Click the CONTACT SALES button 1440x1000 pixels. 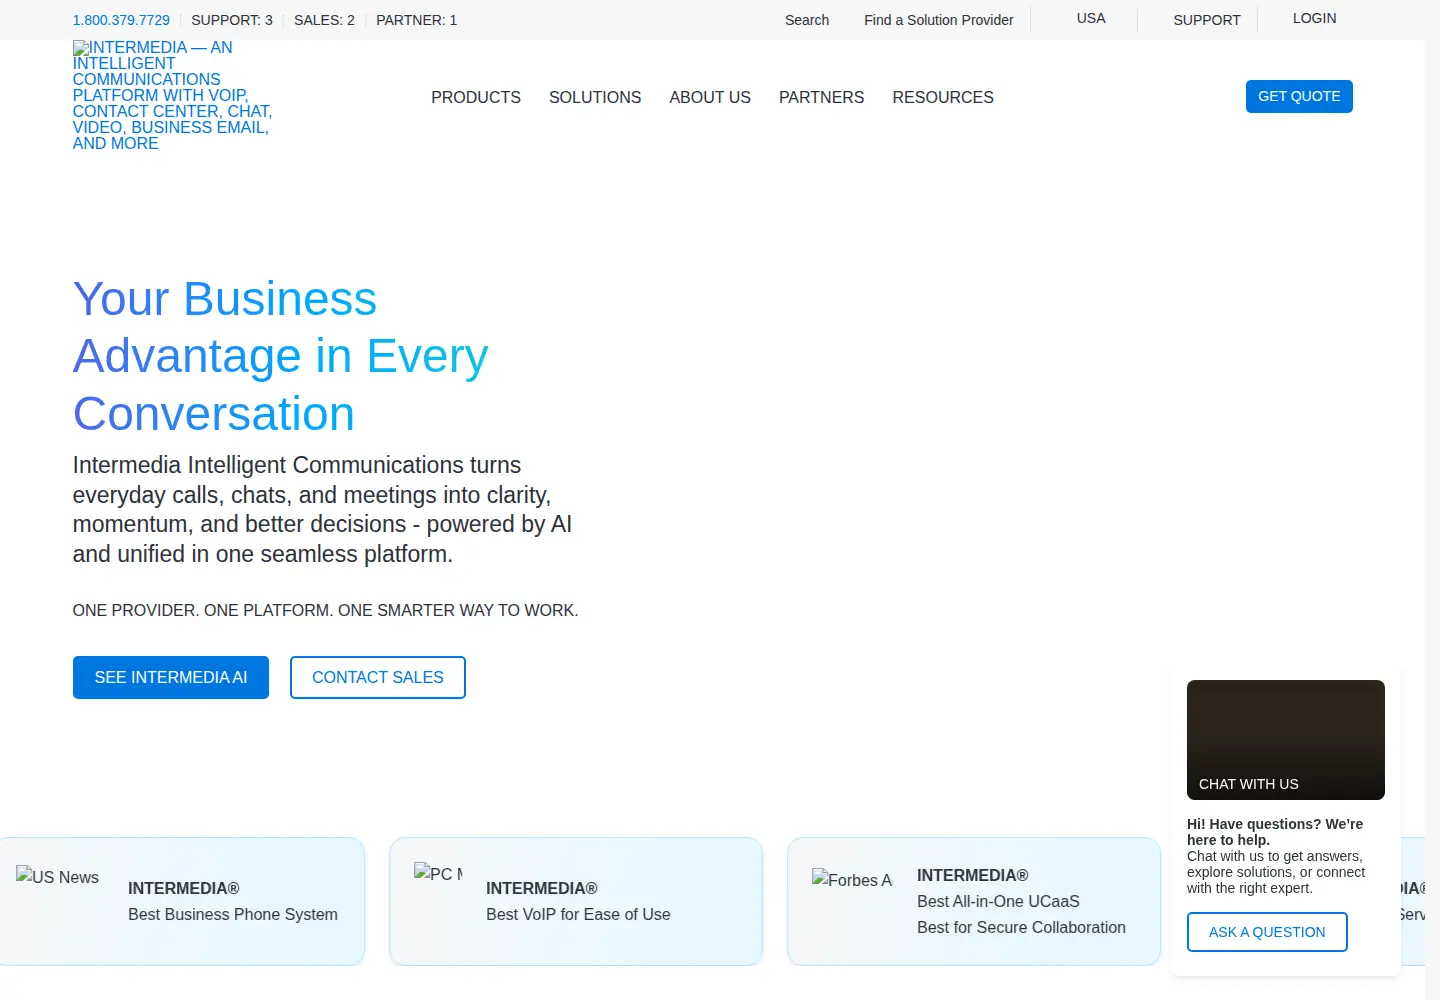tap(378, 677)
